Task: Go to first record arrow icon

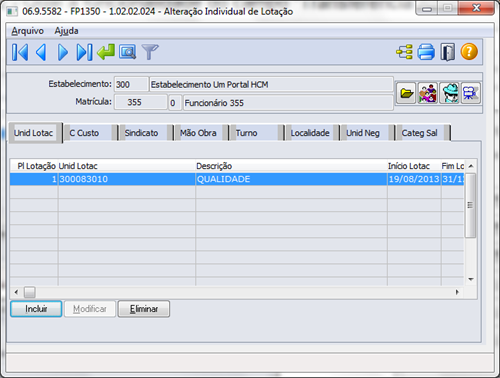Action: tap(20, 52)
